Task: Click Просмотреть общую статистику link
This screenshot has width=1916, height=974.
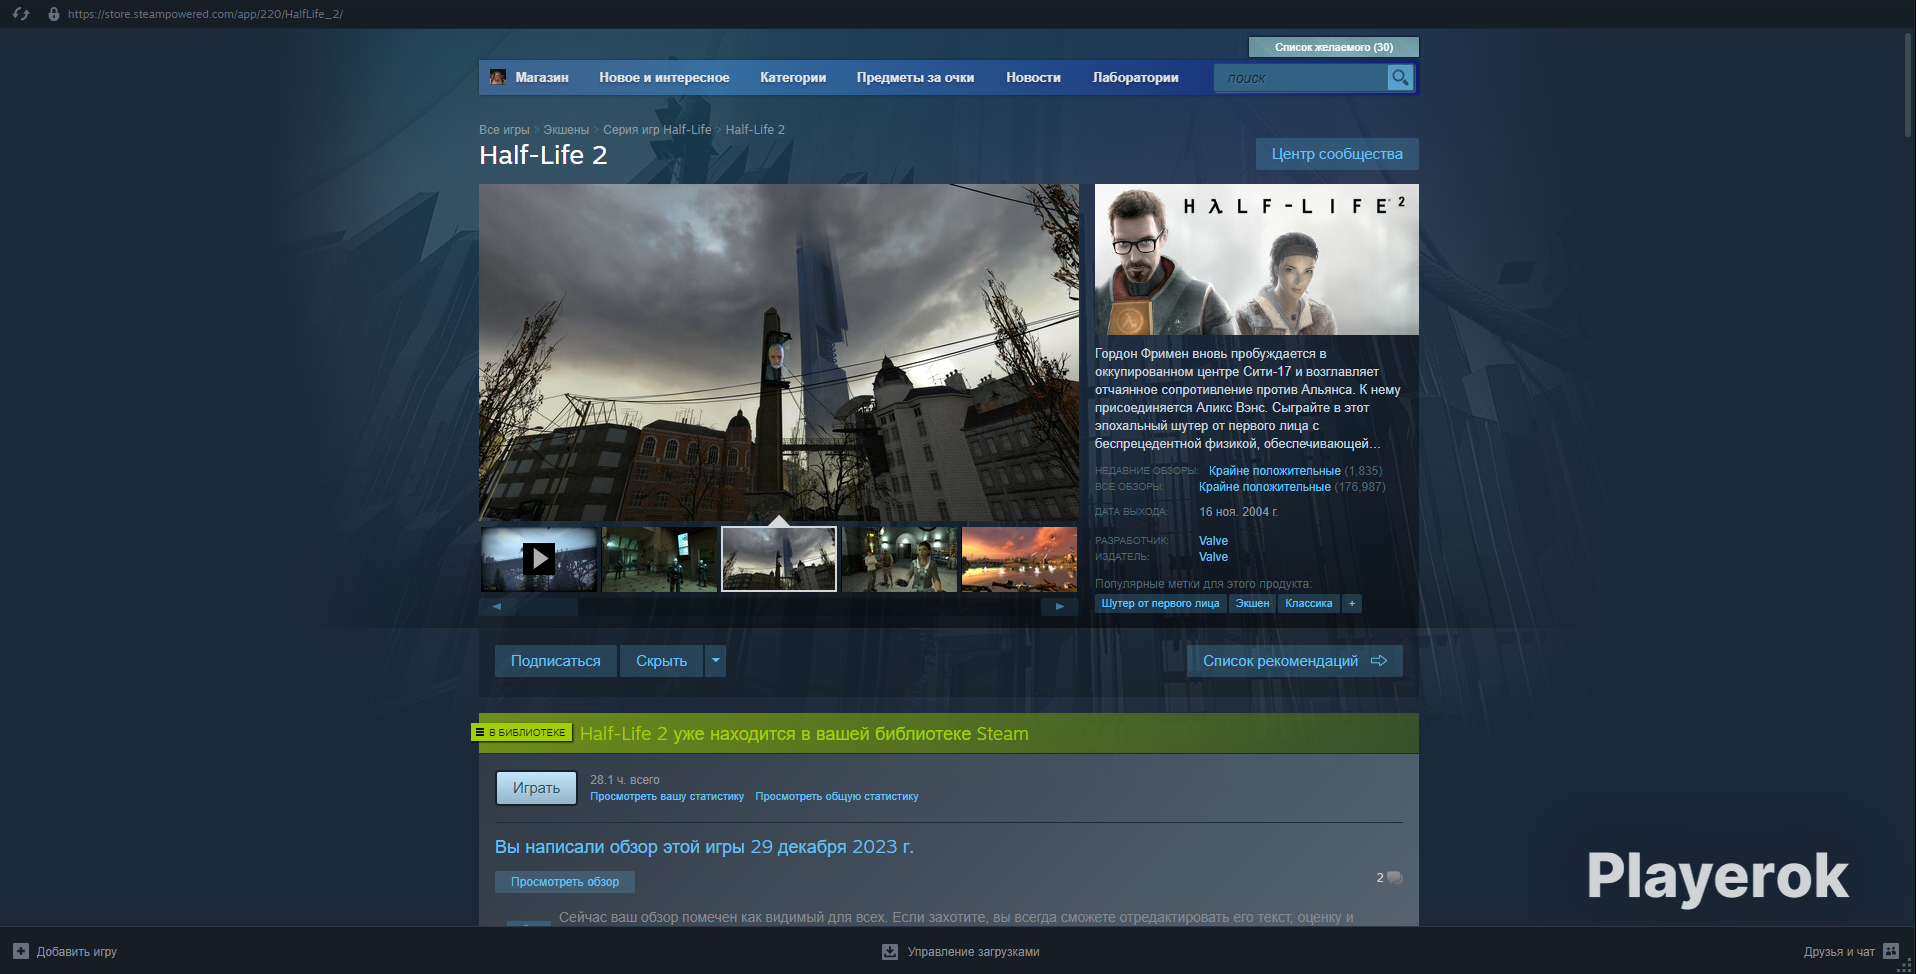Action: [837, 797]
